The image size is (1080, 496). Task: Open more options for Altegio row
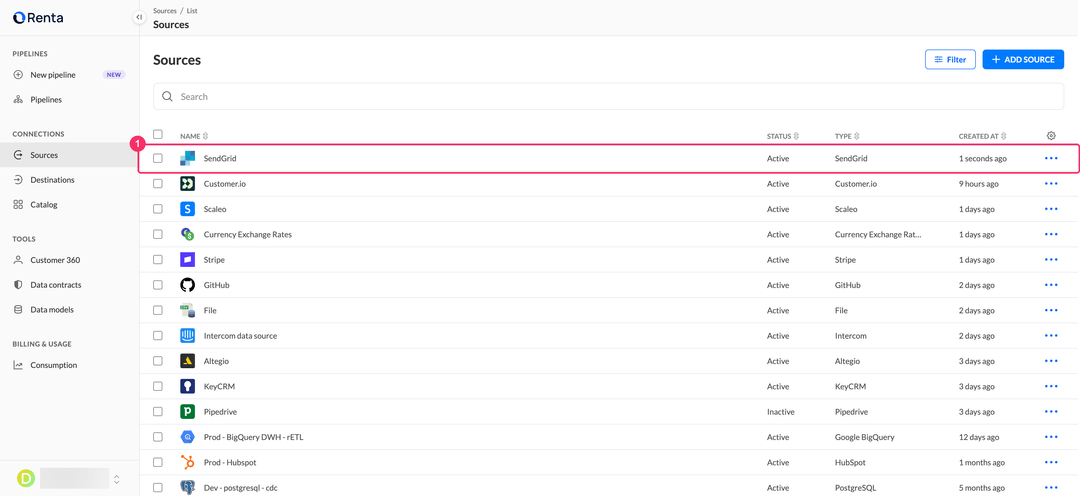[1051, 361]
